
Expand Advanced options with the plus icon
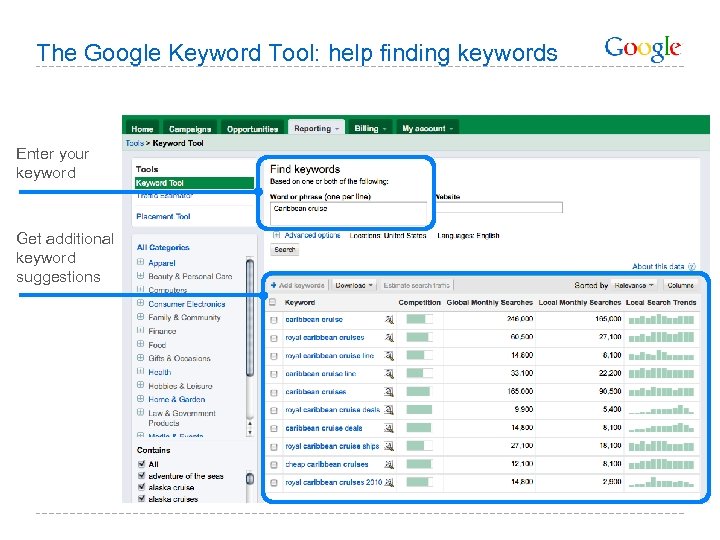click(x=276, y=235)
